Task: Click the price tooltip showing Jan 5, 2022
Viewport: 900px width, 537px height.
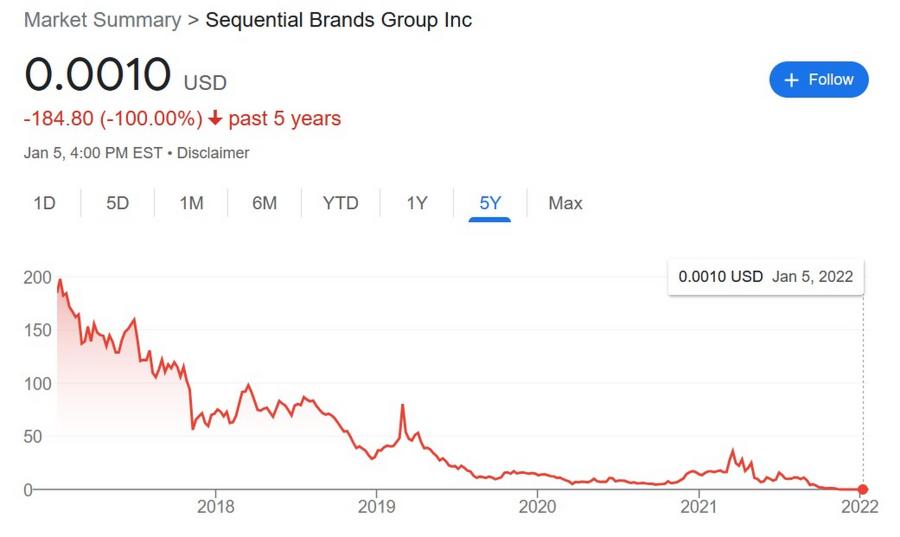Action: pos(766,277)
